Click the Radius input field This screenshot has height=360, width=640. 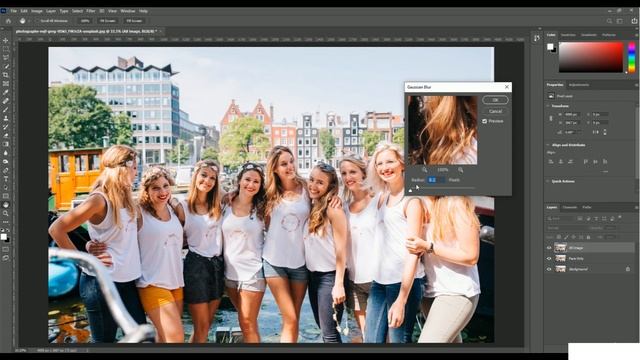point(436,180)
